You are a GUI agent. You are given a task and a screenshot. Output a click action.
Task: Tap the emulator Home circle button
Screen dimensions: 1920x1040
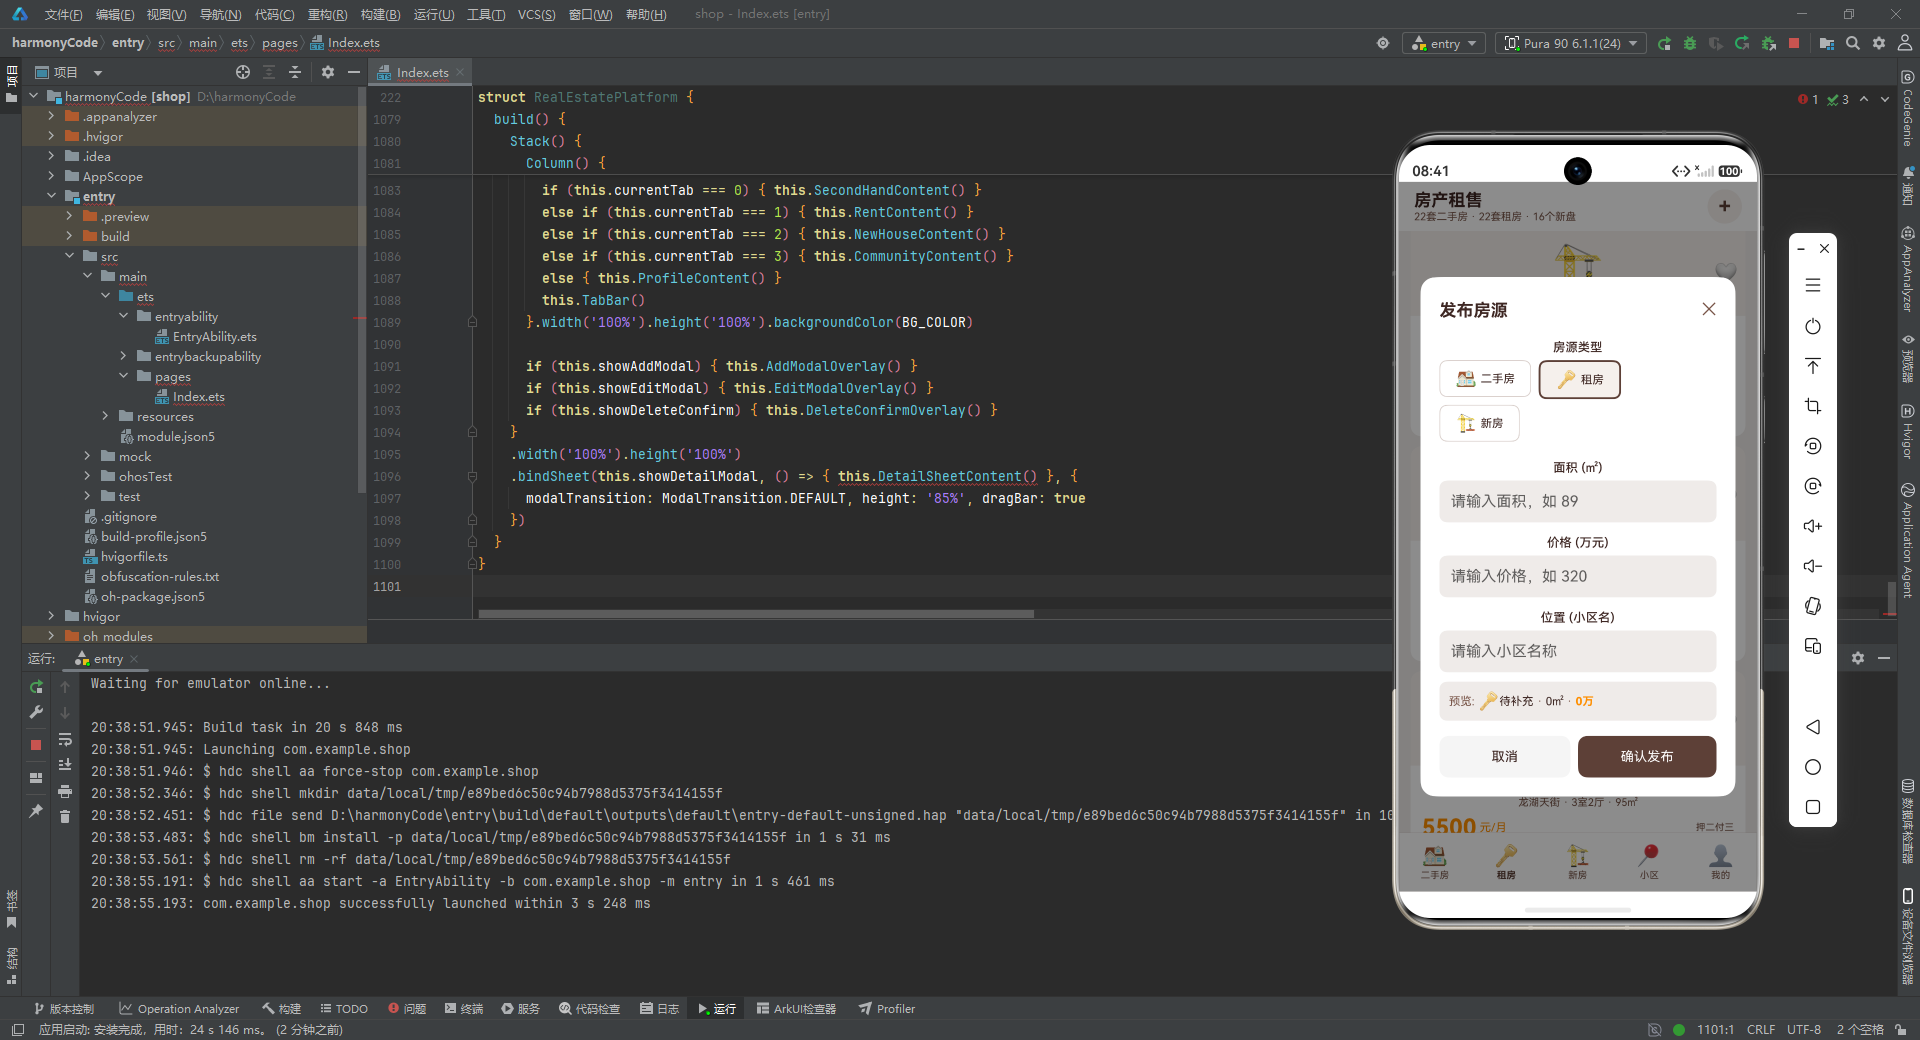click(x=1813, y=767)
